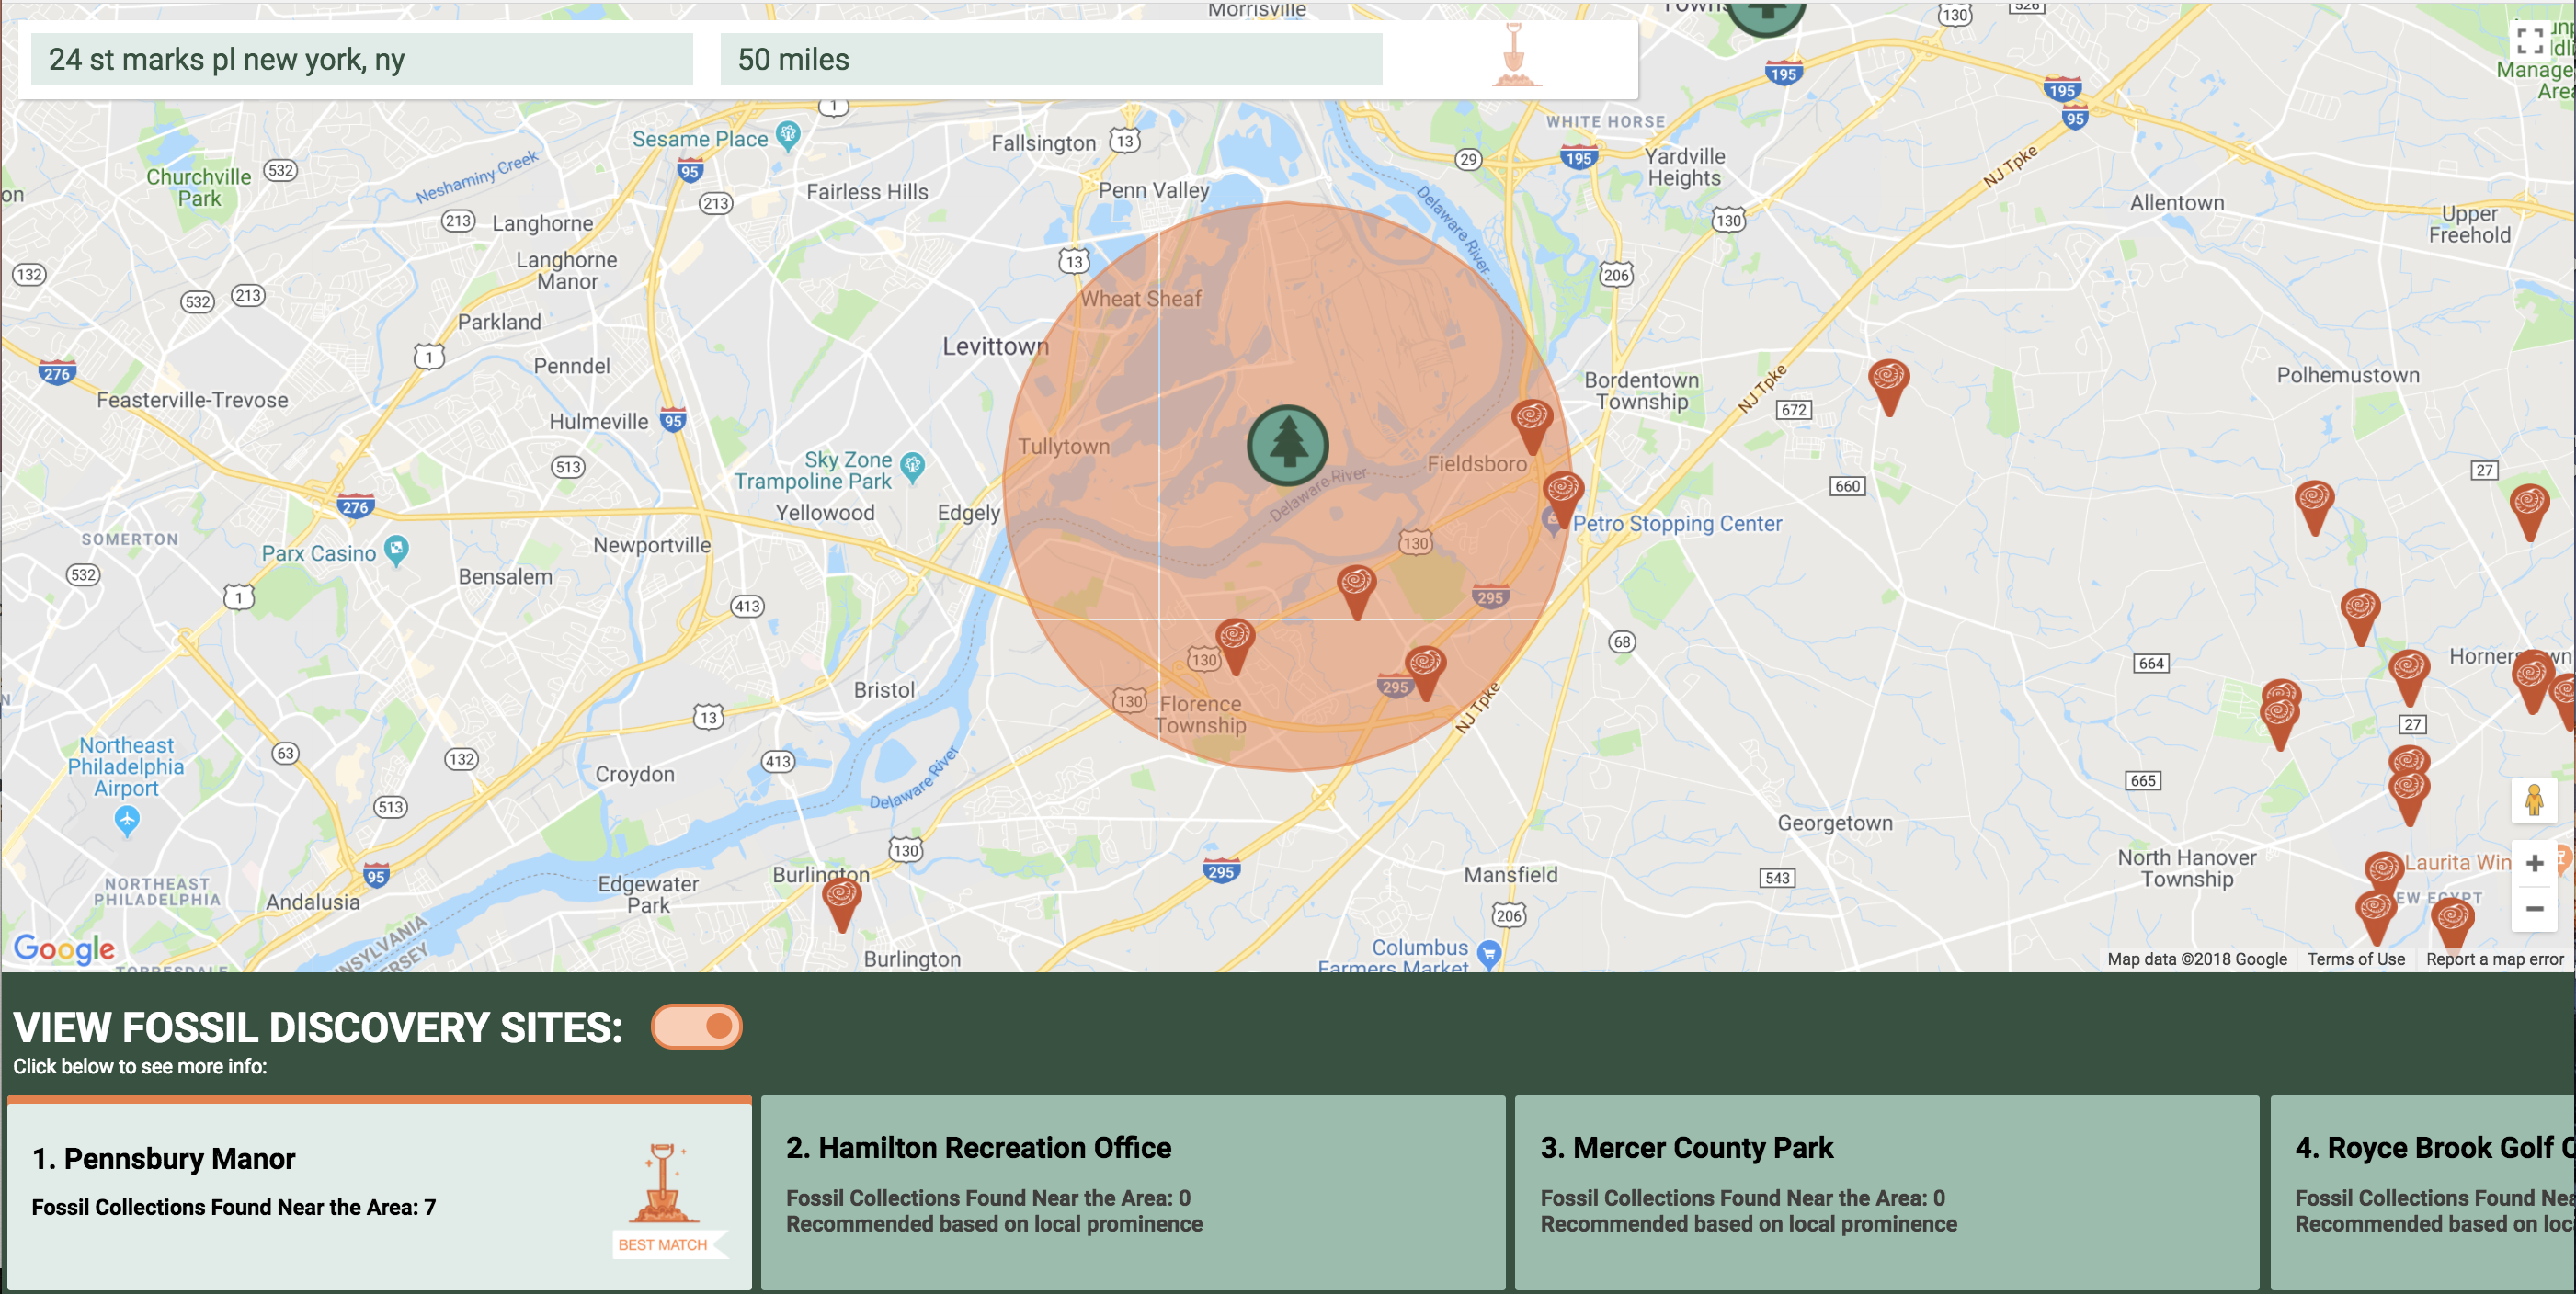Toggle fullscreen map view
The height and width of the screenshot is (1294, 2576).
2531,40
